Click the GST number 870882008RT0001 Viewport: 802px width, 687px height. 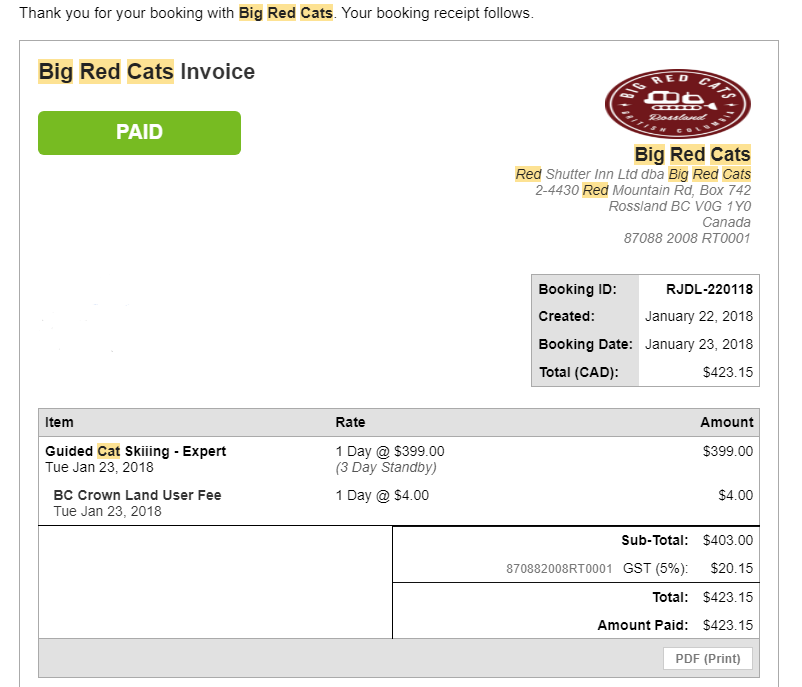click(559, 569)
